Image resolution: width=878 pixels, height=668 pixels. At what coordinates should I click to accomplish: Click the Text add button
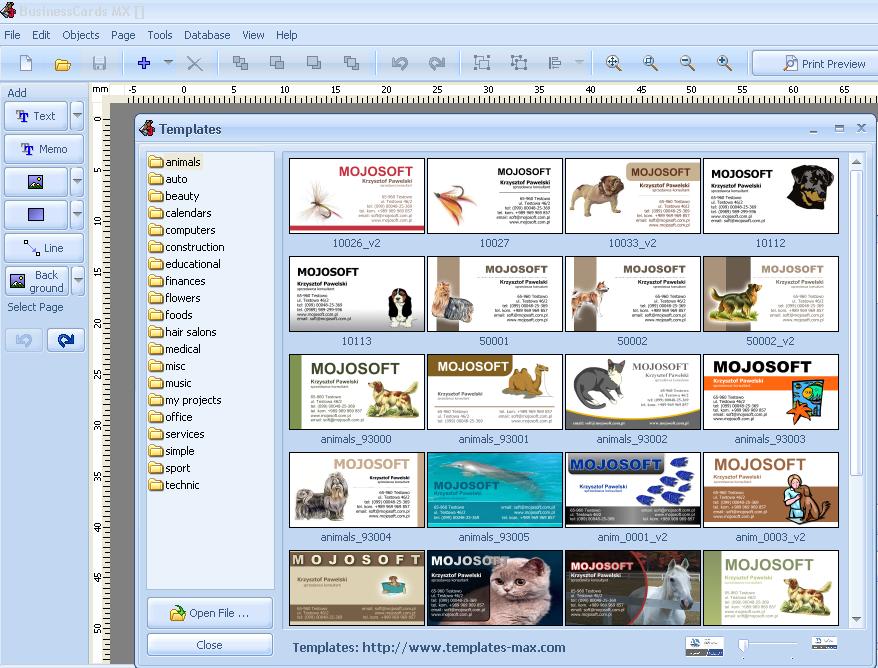coord(36,116)
